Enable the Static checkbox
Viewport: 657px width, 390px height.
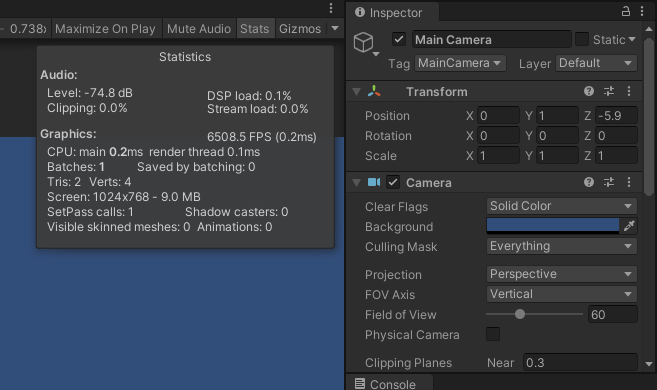tap(582, 39)
